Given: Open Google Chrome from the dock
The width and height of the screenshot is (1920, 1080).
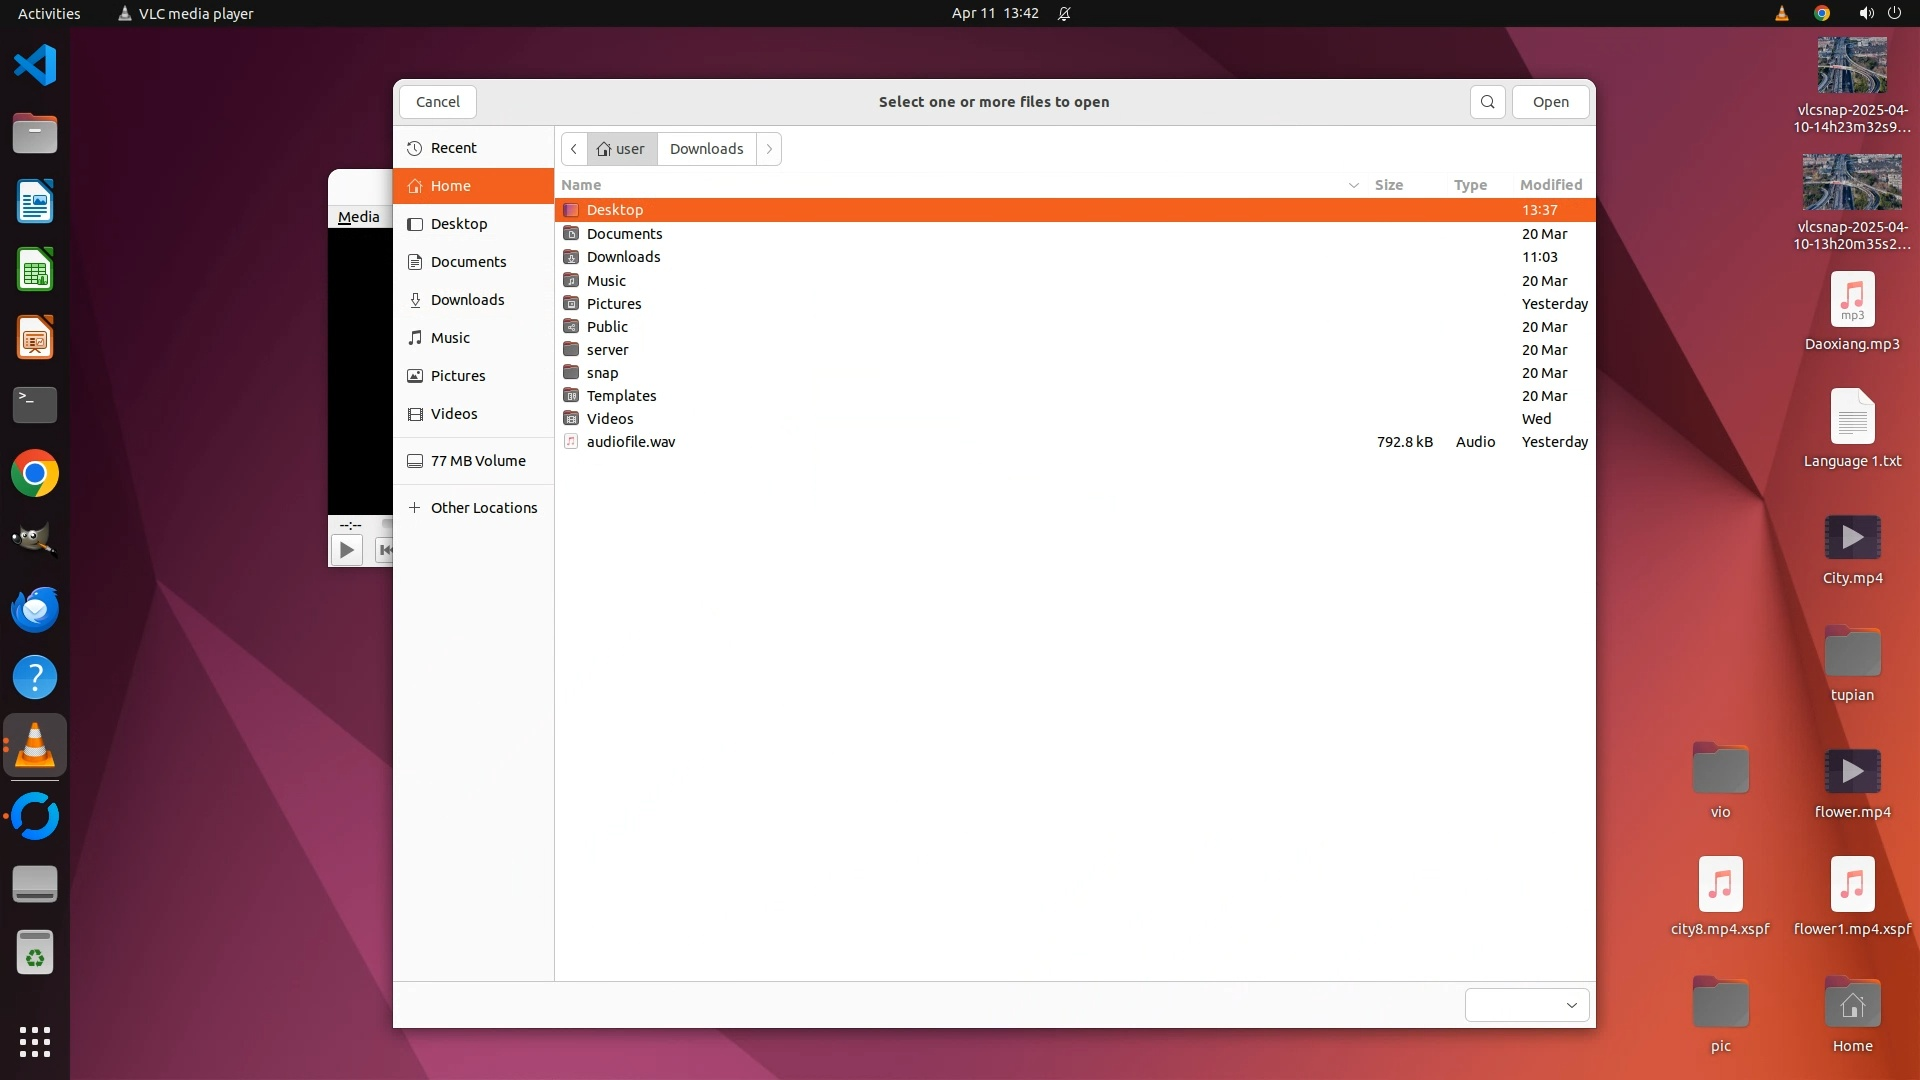Looking at the screenshot, I should pyautogui.click(x=35, y=474).
